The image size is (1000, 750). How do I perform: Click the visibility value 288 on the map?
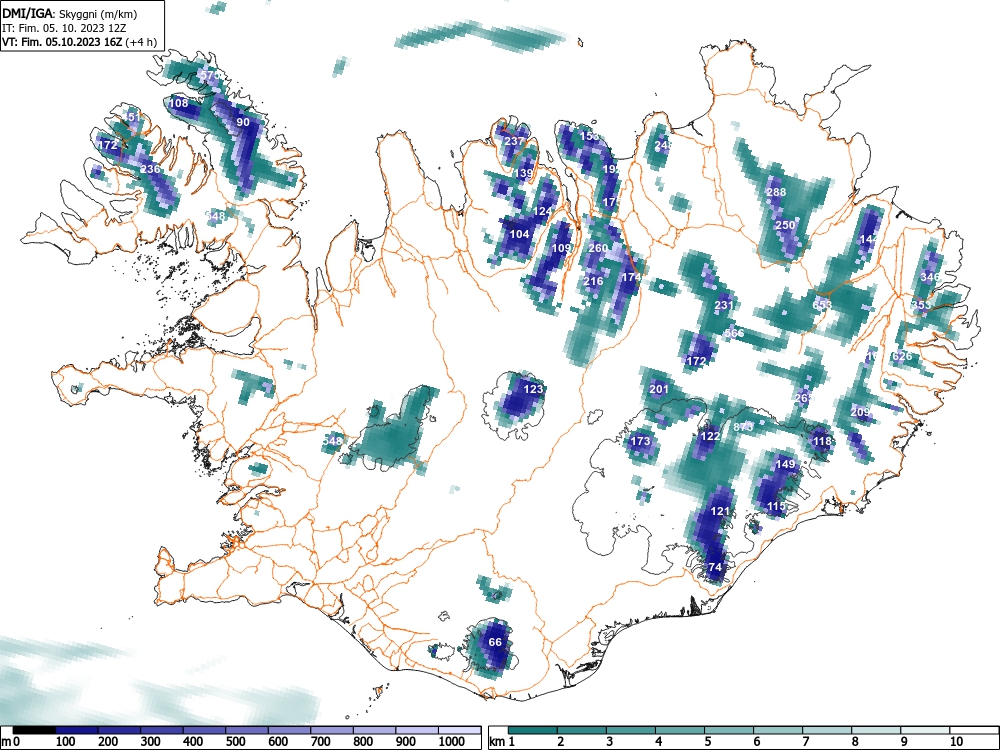tap(776, 192)
